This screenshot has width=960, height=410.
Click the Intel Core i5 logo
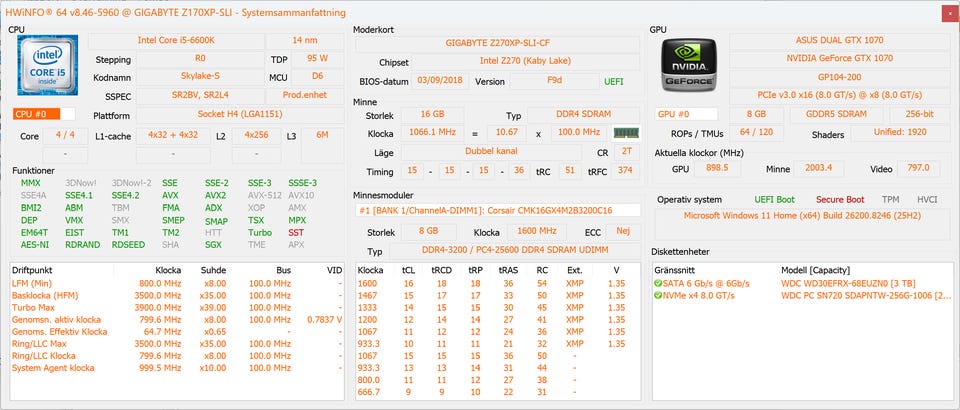click(x=47, y=65)
